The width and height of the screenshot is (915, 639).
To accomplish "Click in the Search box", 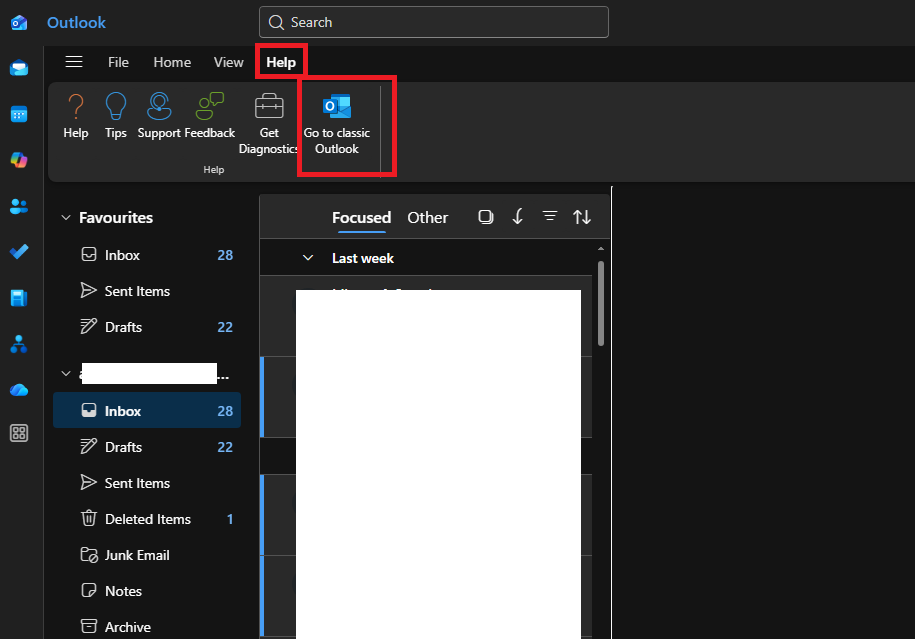I will click(434, 22).
